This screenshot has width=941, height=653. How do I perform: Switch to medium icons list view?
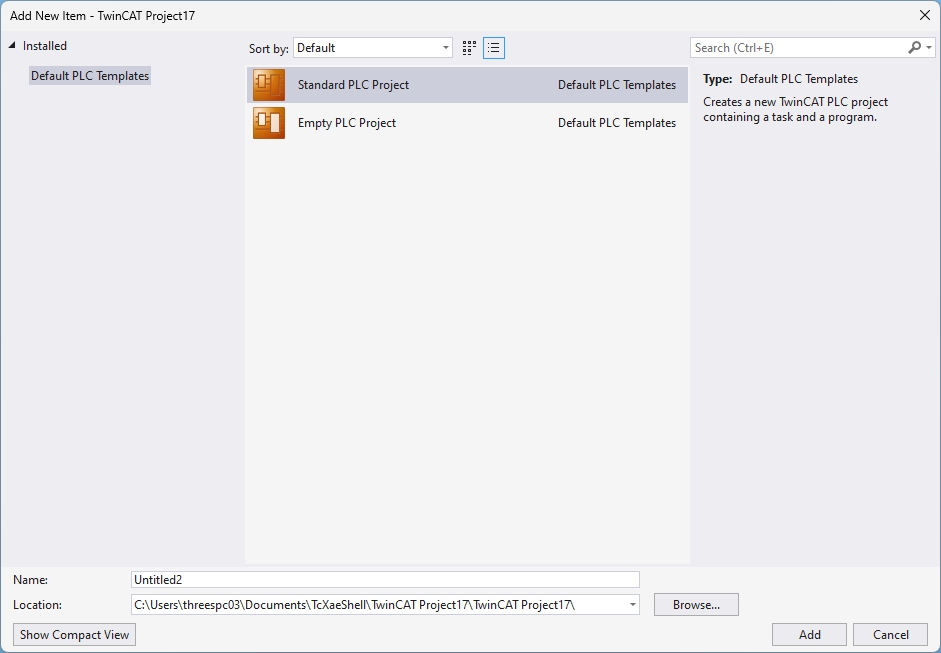[494, 48]
